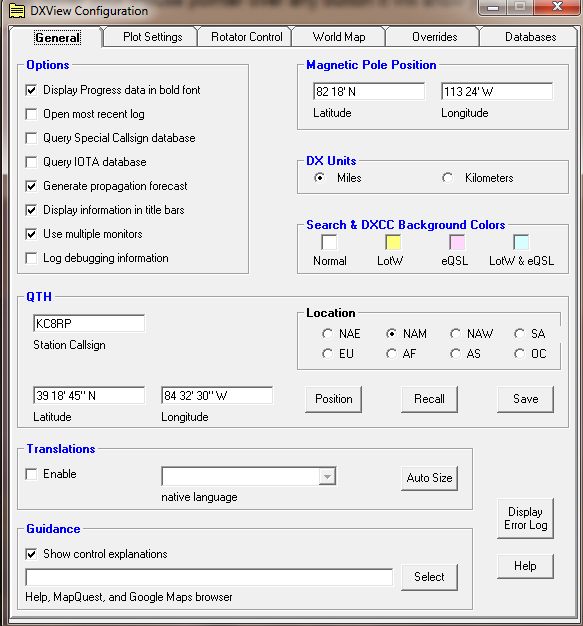The width and height of the screenshot is (583, 626).
Task: Toggle Display information in title bars
Action: click(31, 210)
